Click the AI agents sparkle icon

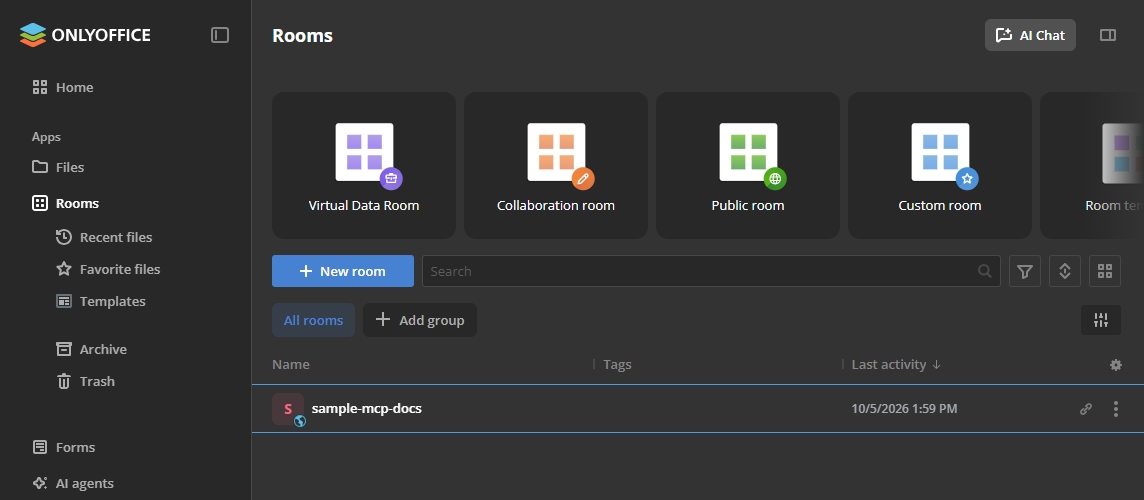pos(40,483)
